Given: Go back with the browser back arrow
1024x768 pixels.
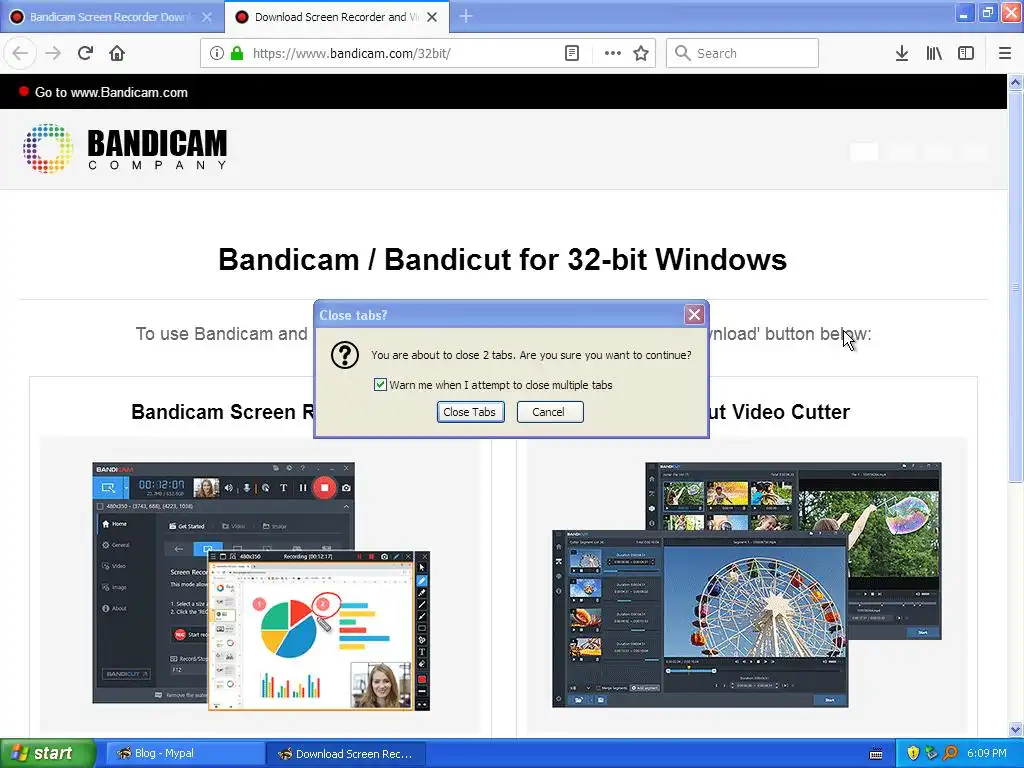Looking at the screenshot, I should point(20,53).
